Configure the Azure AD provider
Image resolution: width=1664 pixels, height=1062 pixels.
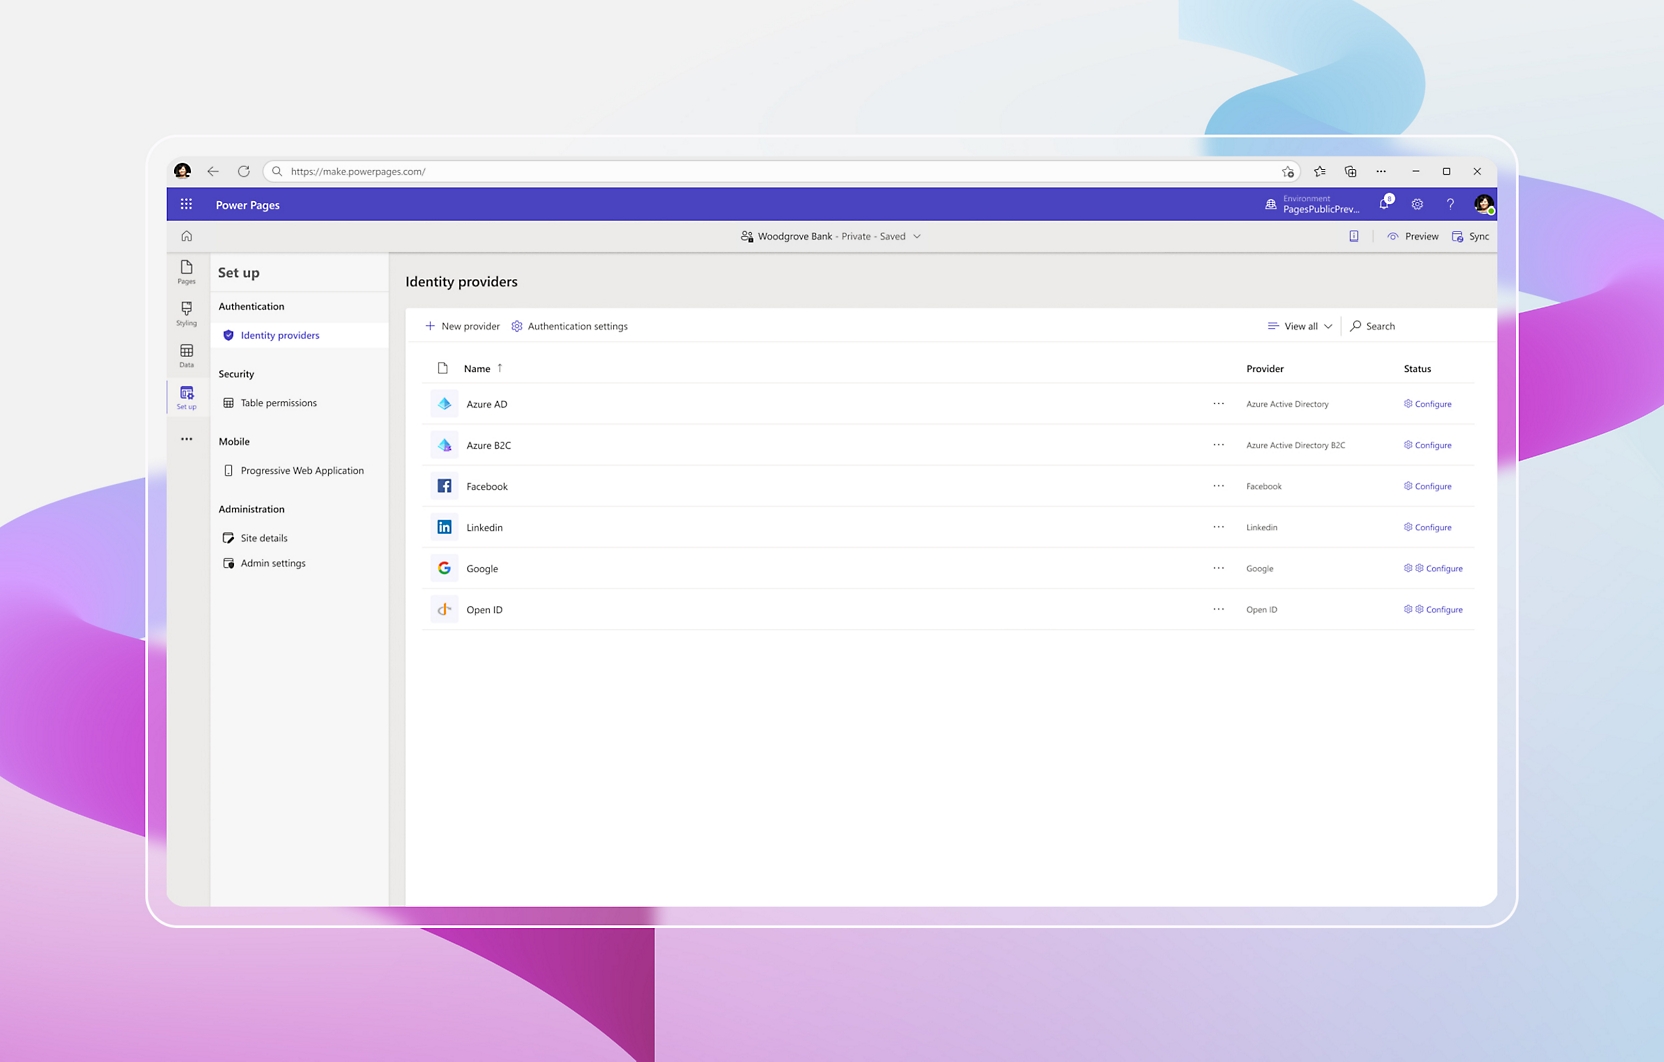pos(1428,404)
